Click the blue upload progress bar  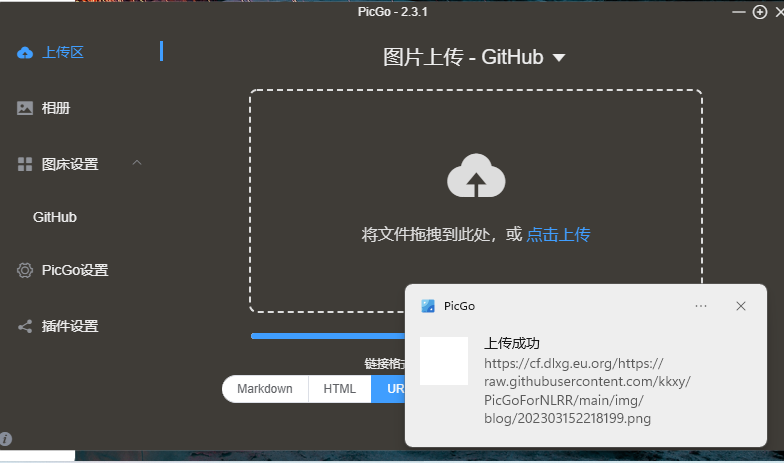(328, 336)
